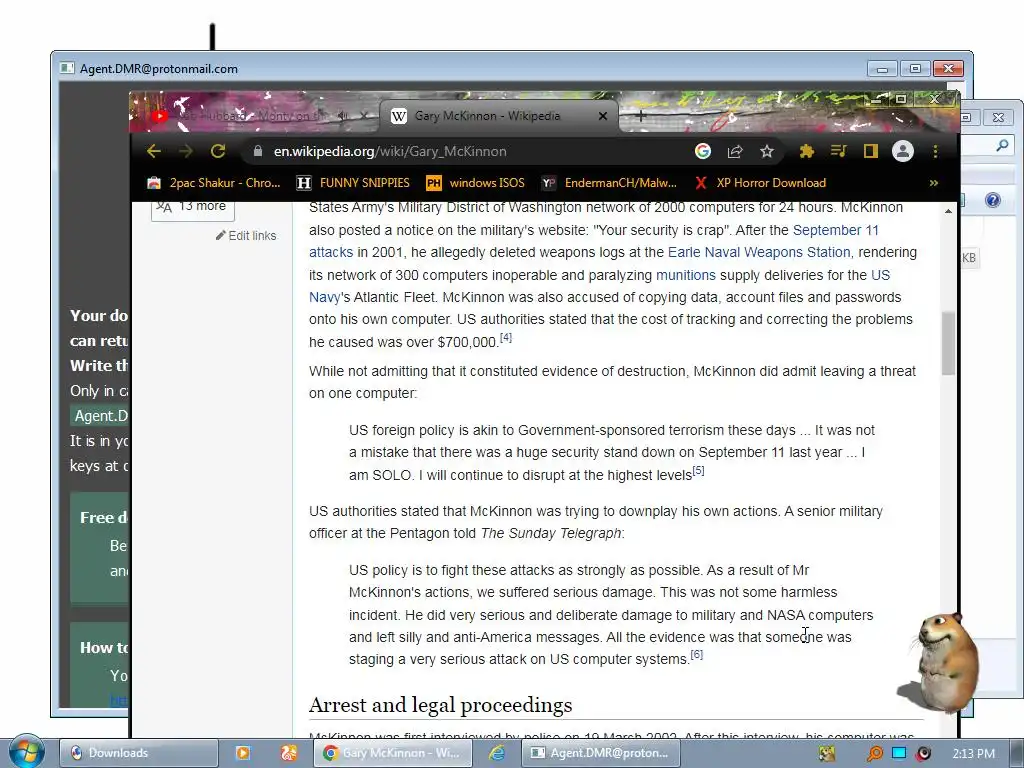
Task: Click the hamster tray icon
Action: pyautogui.click(x=827, y=754)
